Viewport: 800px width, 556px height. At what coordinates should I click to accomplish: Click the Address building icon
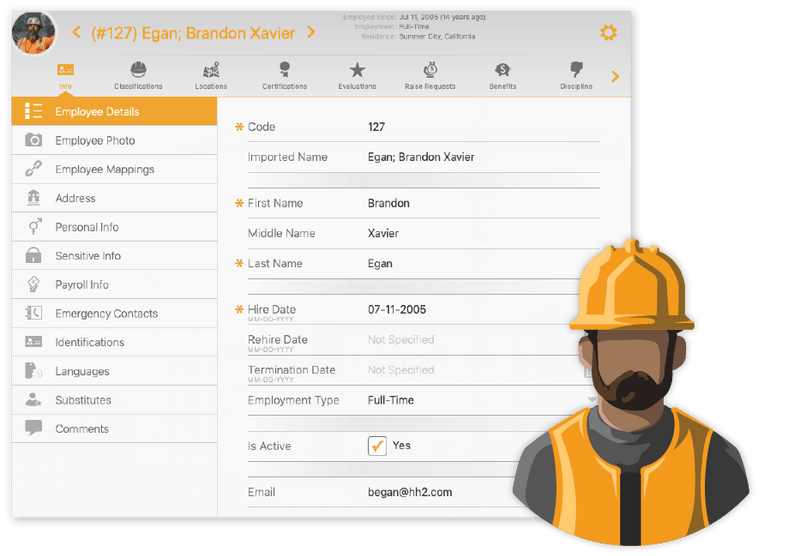(x=34, y=197)
